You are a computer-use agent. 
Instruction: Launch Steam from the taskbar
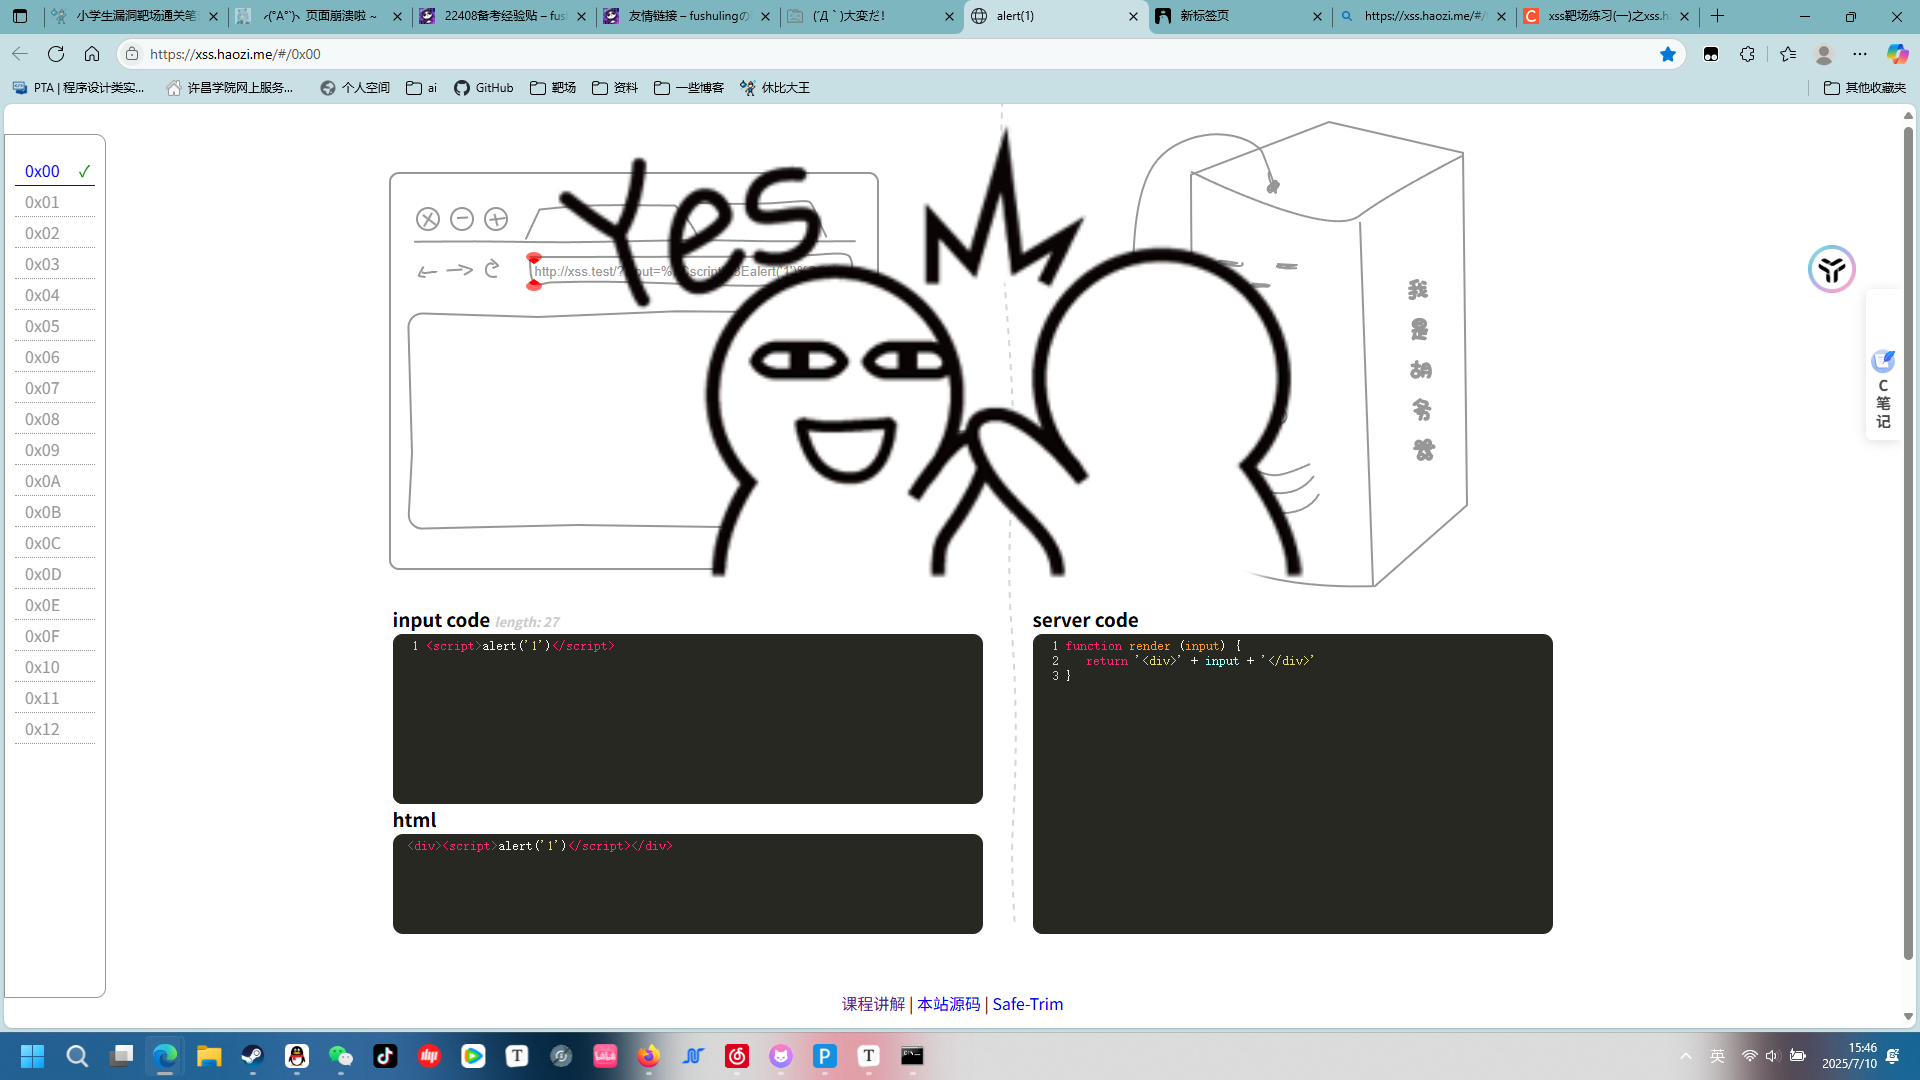point(253,1056)
